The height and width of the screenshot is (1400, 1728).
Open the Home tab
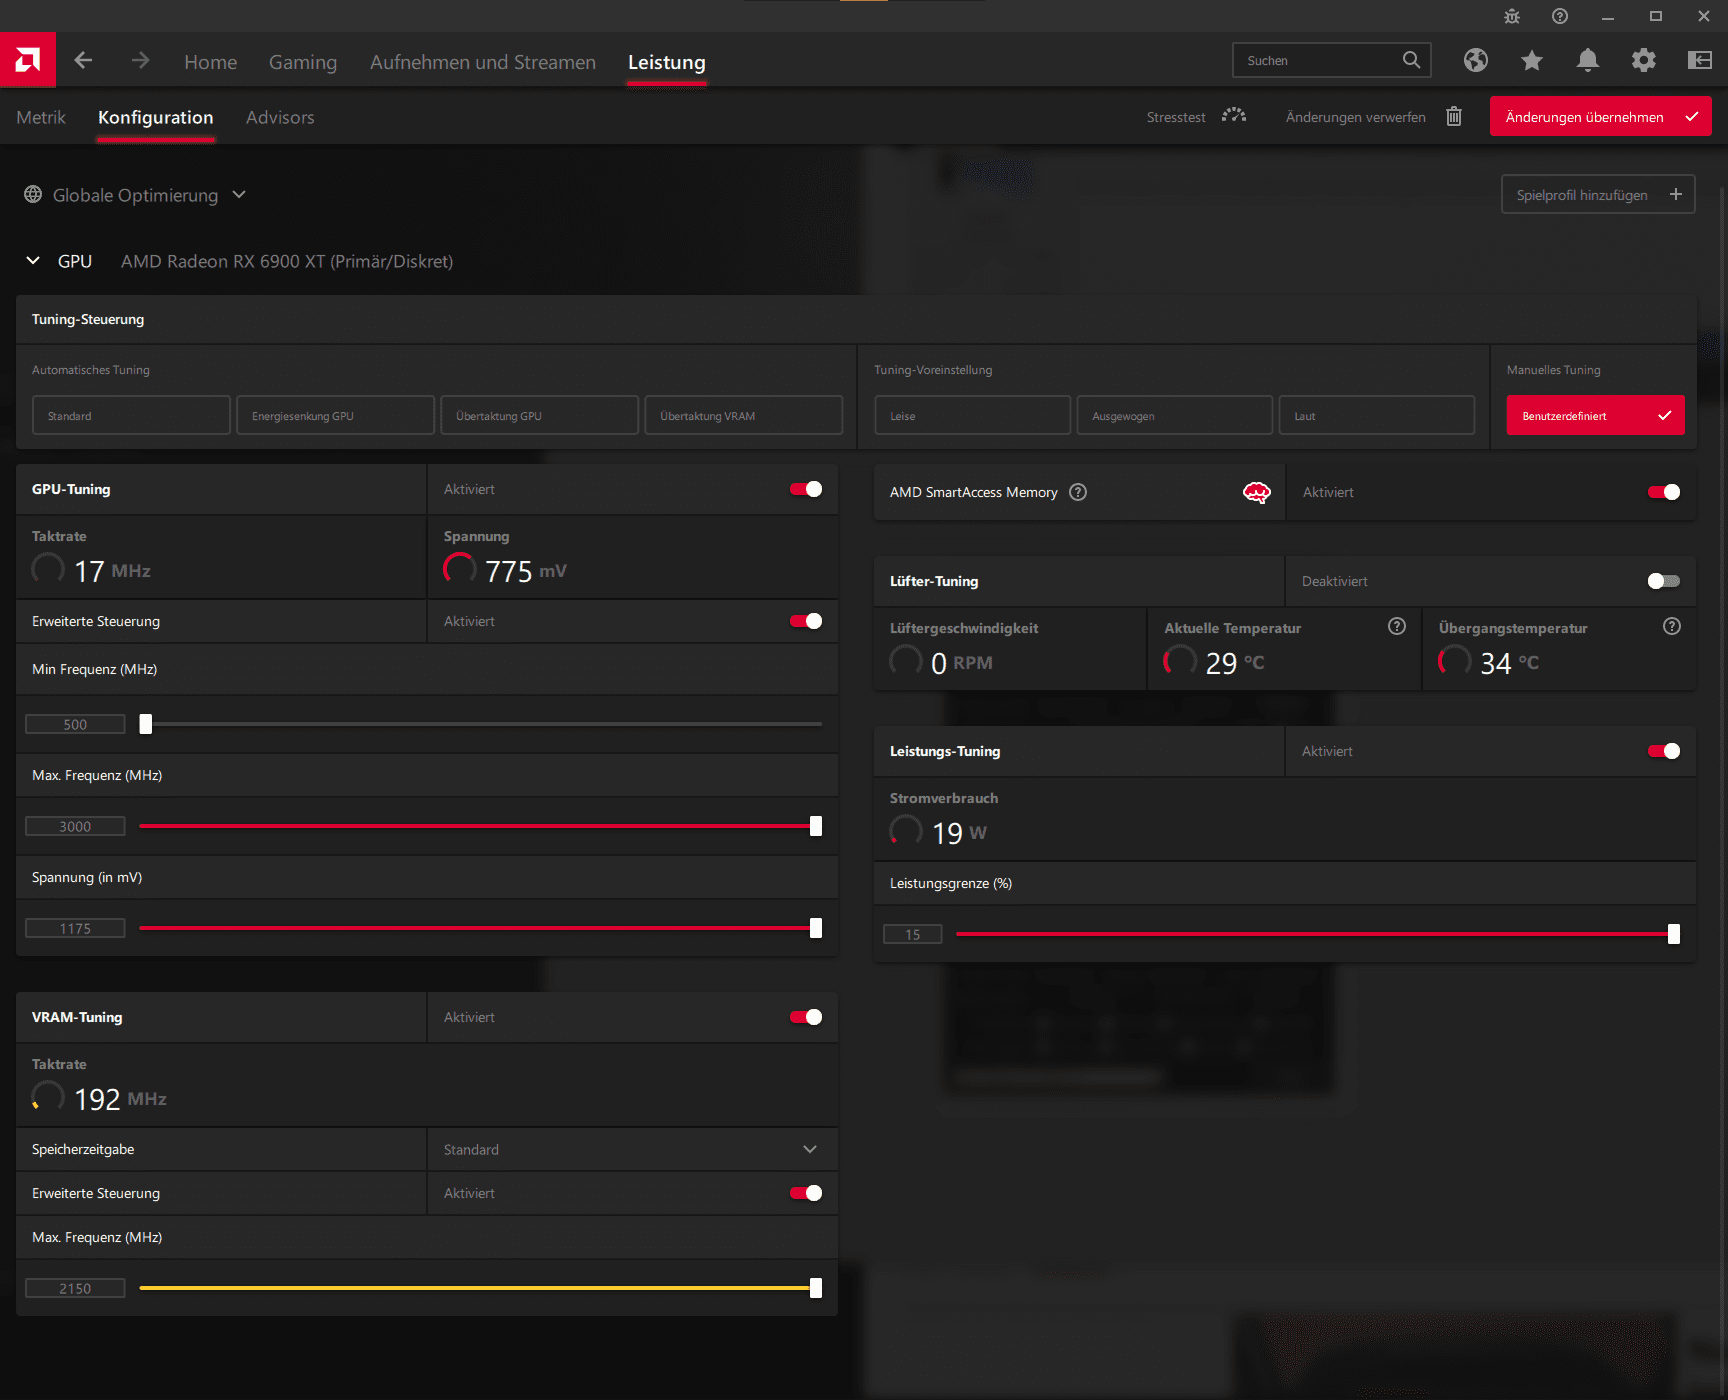point(210,62)
